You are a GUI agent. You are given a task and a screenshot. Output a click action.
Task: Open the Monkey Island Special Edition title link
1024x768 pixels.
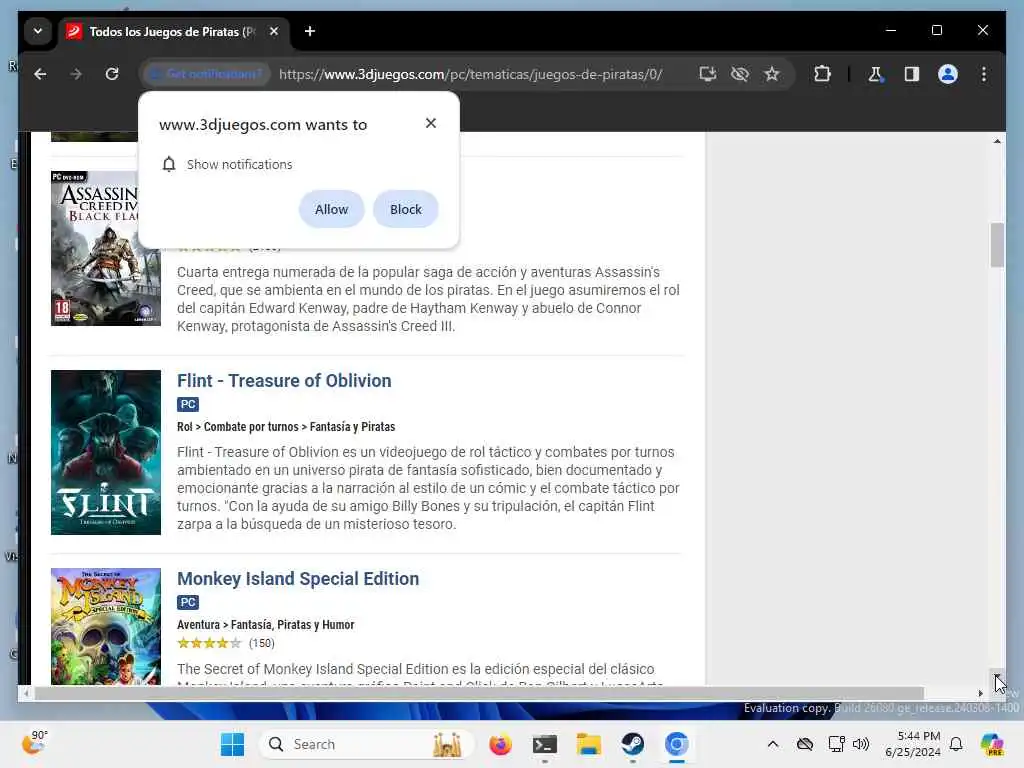tap(298, 579)
